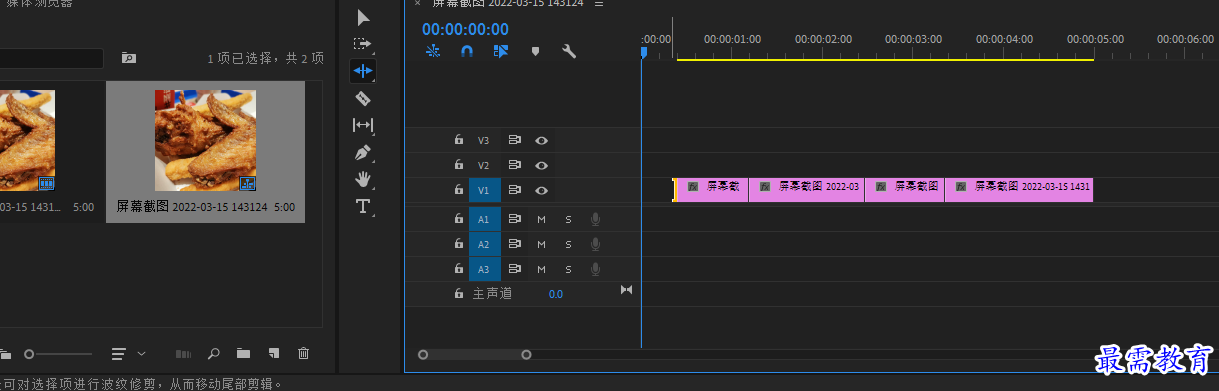
Task: Click the project thumbnail zoom slider handle
Action: tap(29, 354)
